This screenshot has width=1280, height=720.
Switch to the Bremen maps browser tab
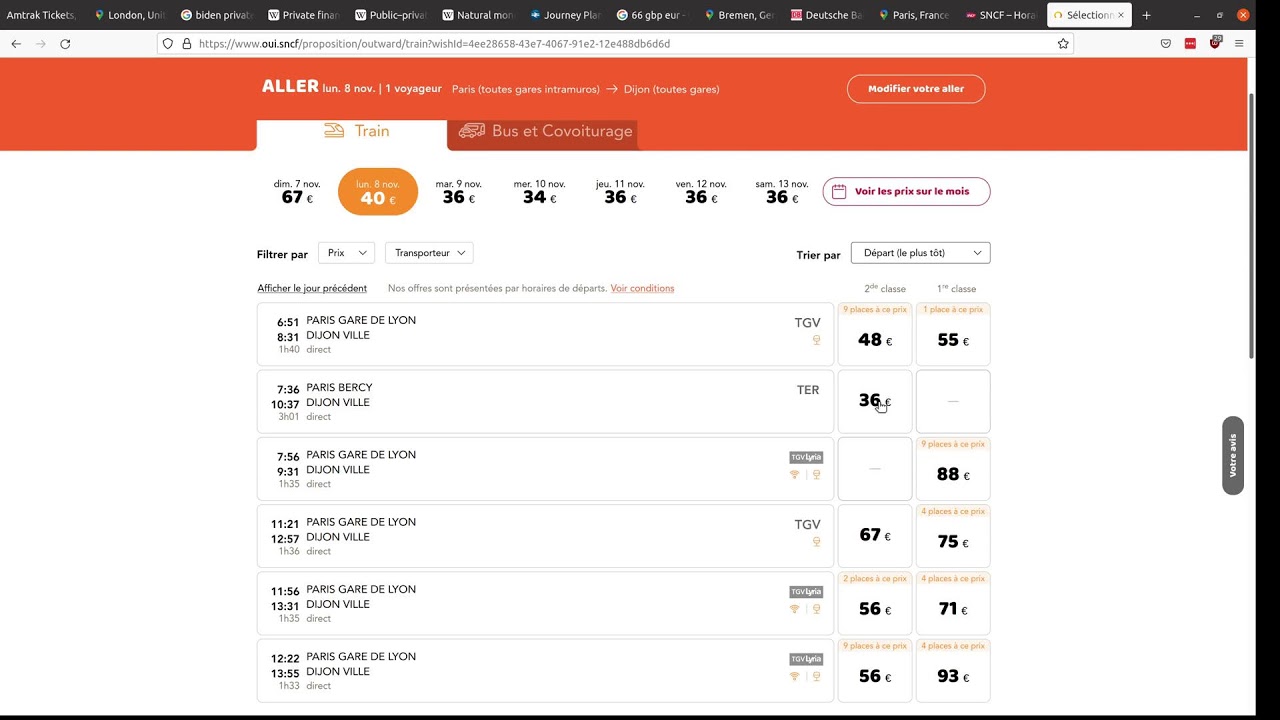[739, 15]
